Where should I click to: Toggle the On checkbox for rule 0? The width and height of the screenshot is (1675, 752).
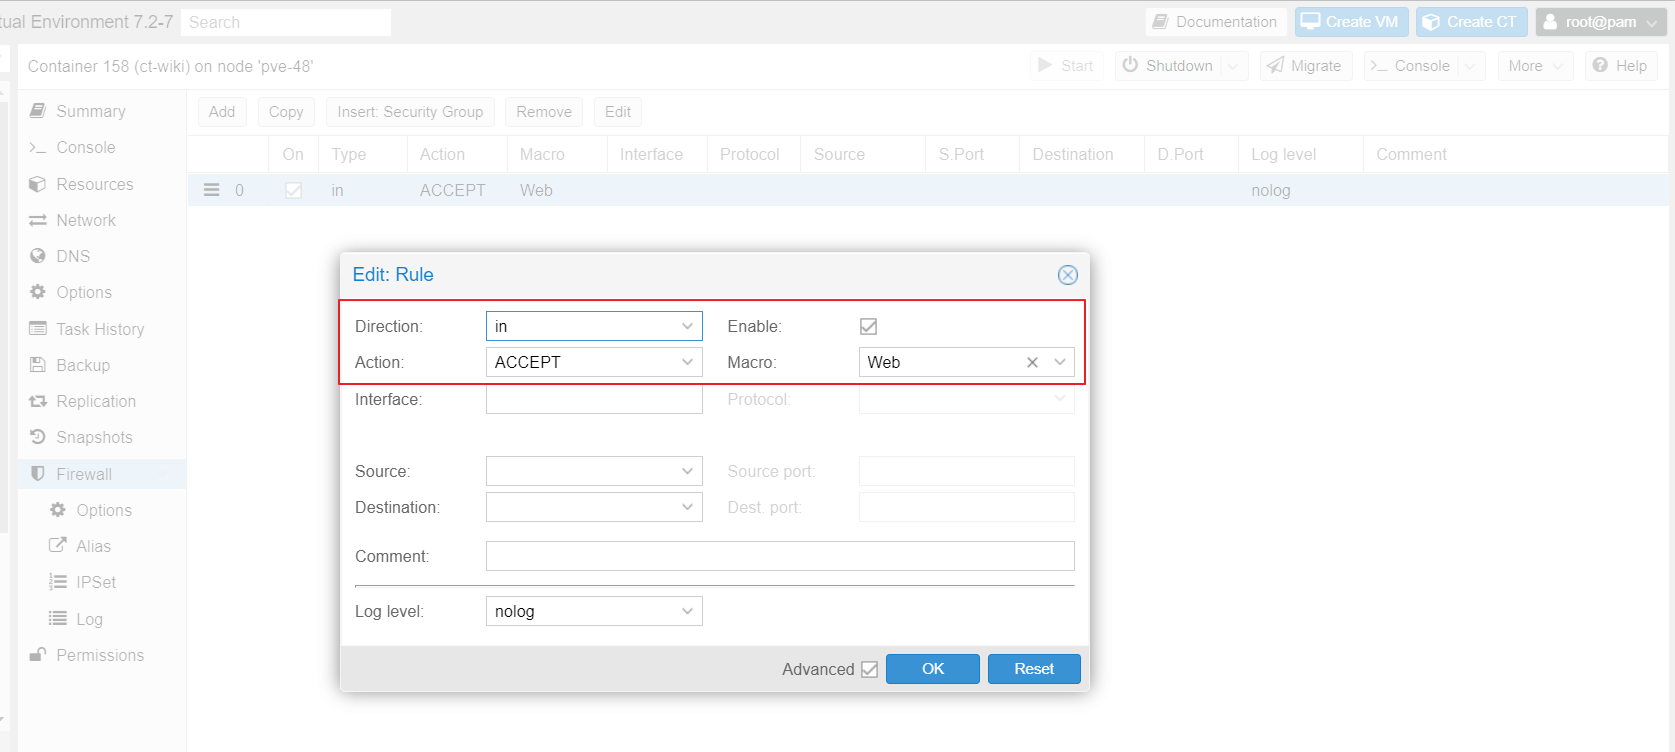point(293,190)
